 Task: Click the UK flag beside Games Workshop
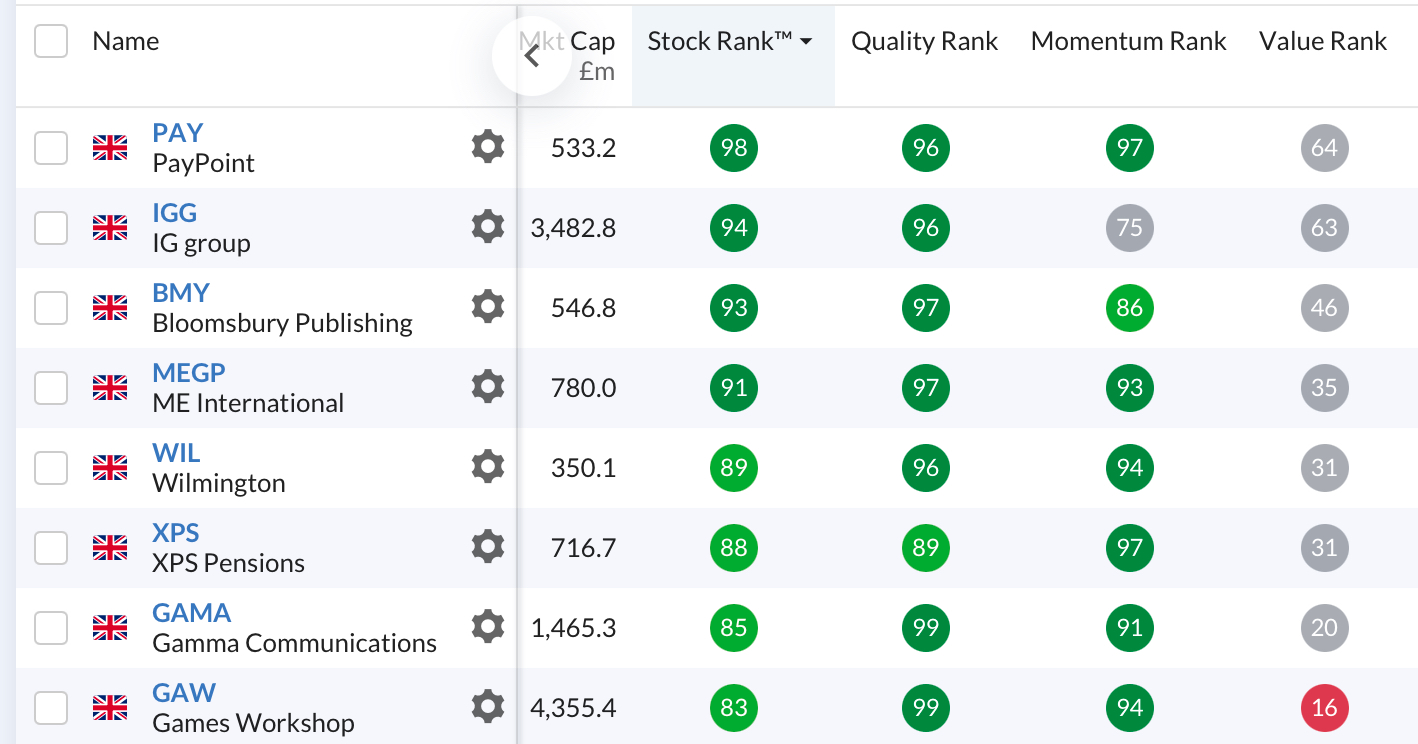(110, 708)
